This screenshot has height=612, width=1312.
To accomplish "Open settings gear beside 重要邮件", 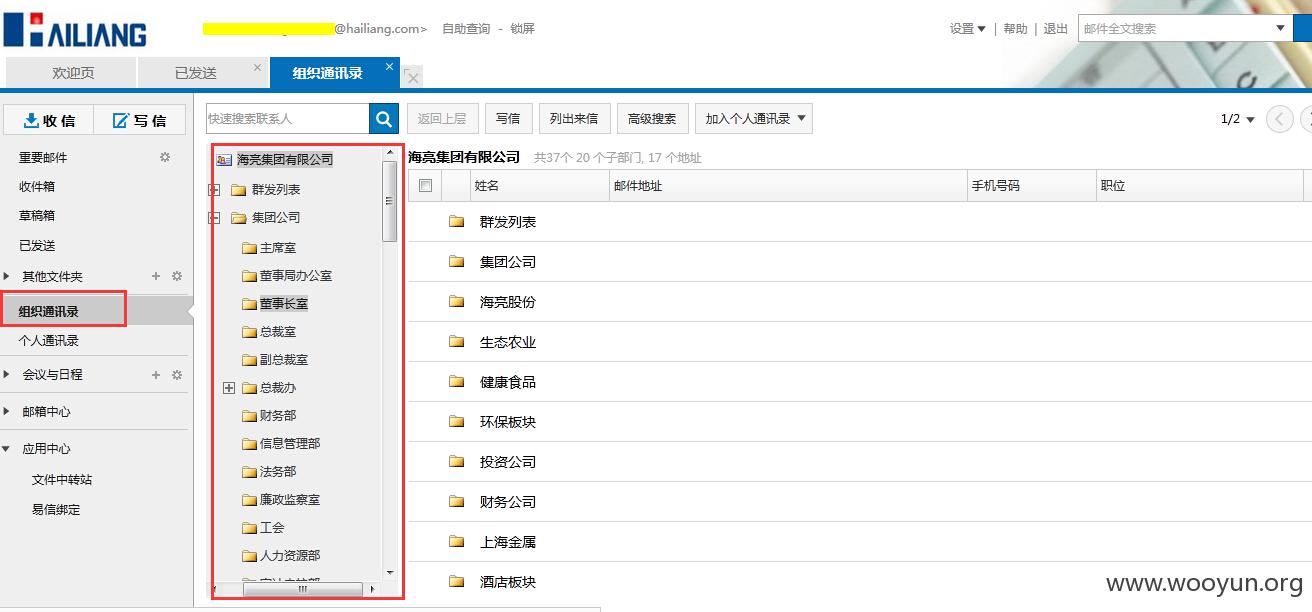I will pyautogui.click(x=165, y=157).
